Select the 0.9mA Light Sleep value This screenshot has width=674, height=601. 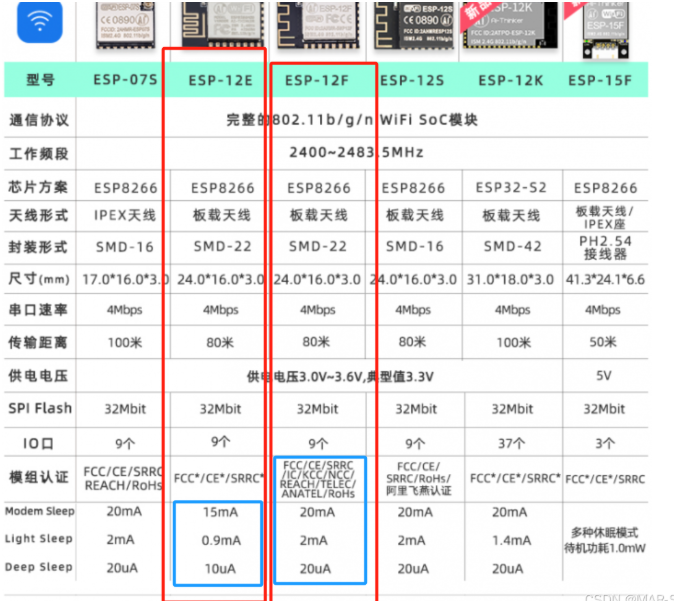point(221,540)
